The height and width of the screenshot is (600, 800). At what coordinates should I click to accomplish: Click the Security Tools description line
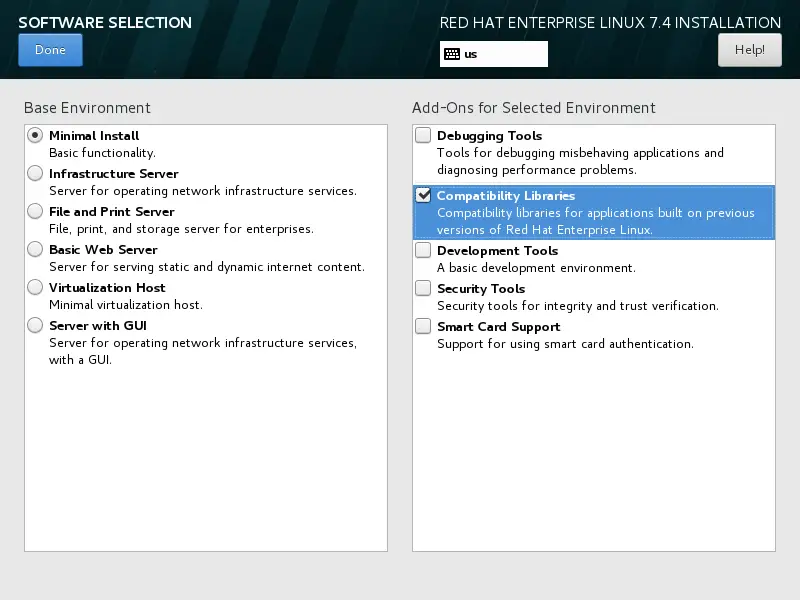[x=578, y=306]
